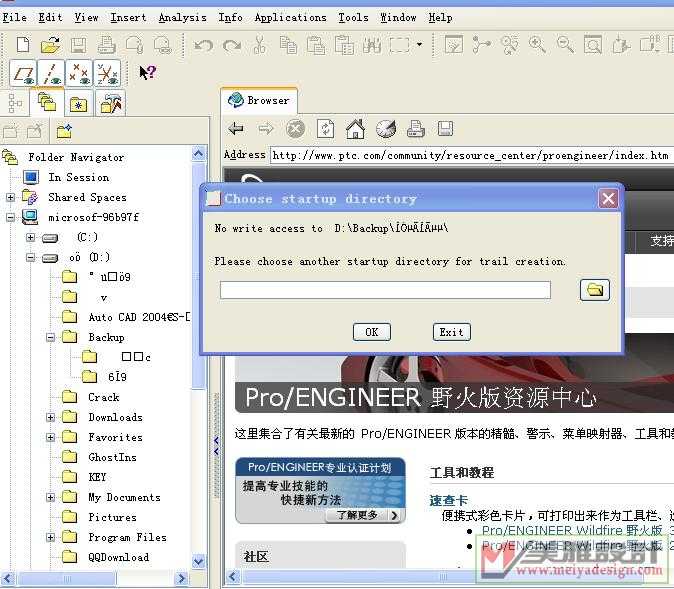Click the Zoom In magnifier icon

click(x=537, y=45)
